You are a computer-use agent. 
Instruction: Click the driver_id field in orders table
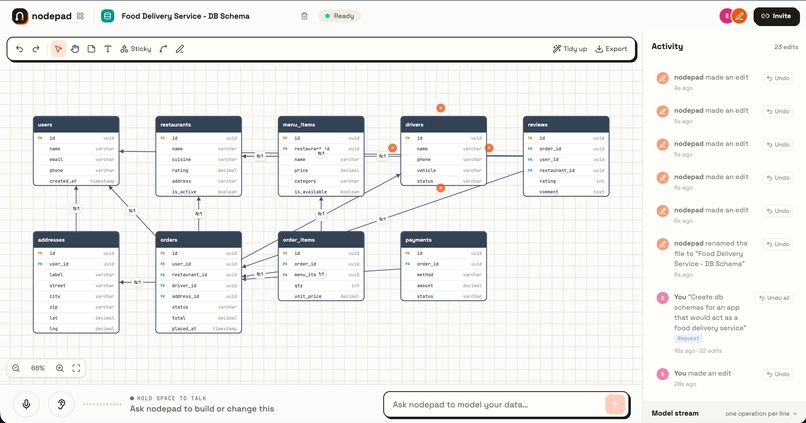coord(198,285)
